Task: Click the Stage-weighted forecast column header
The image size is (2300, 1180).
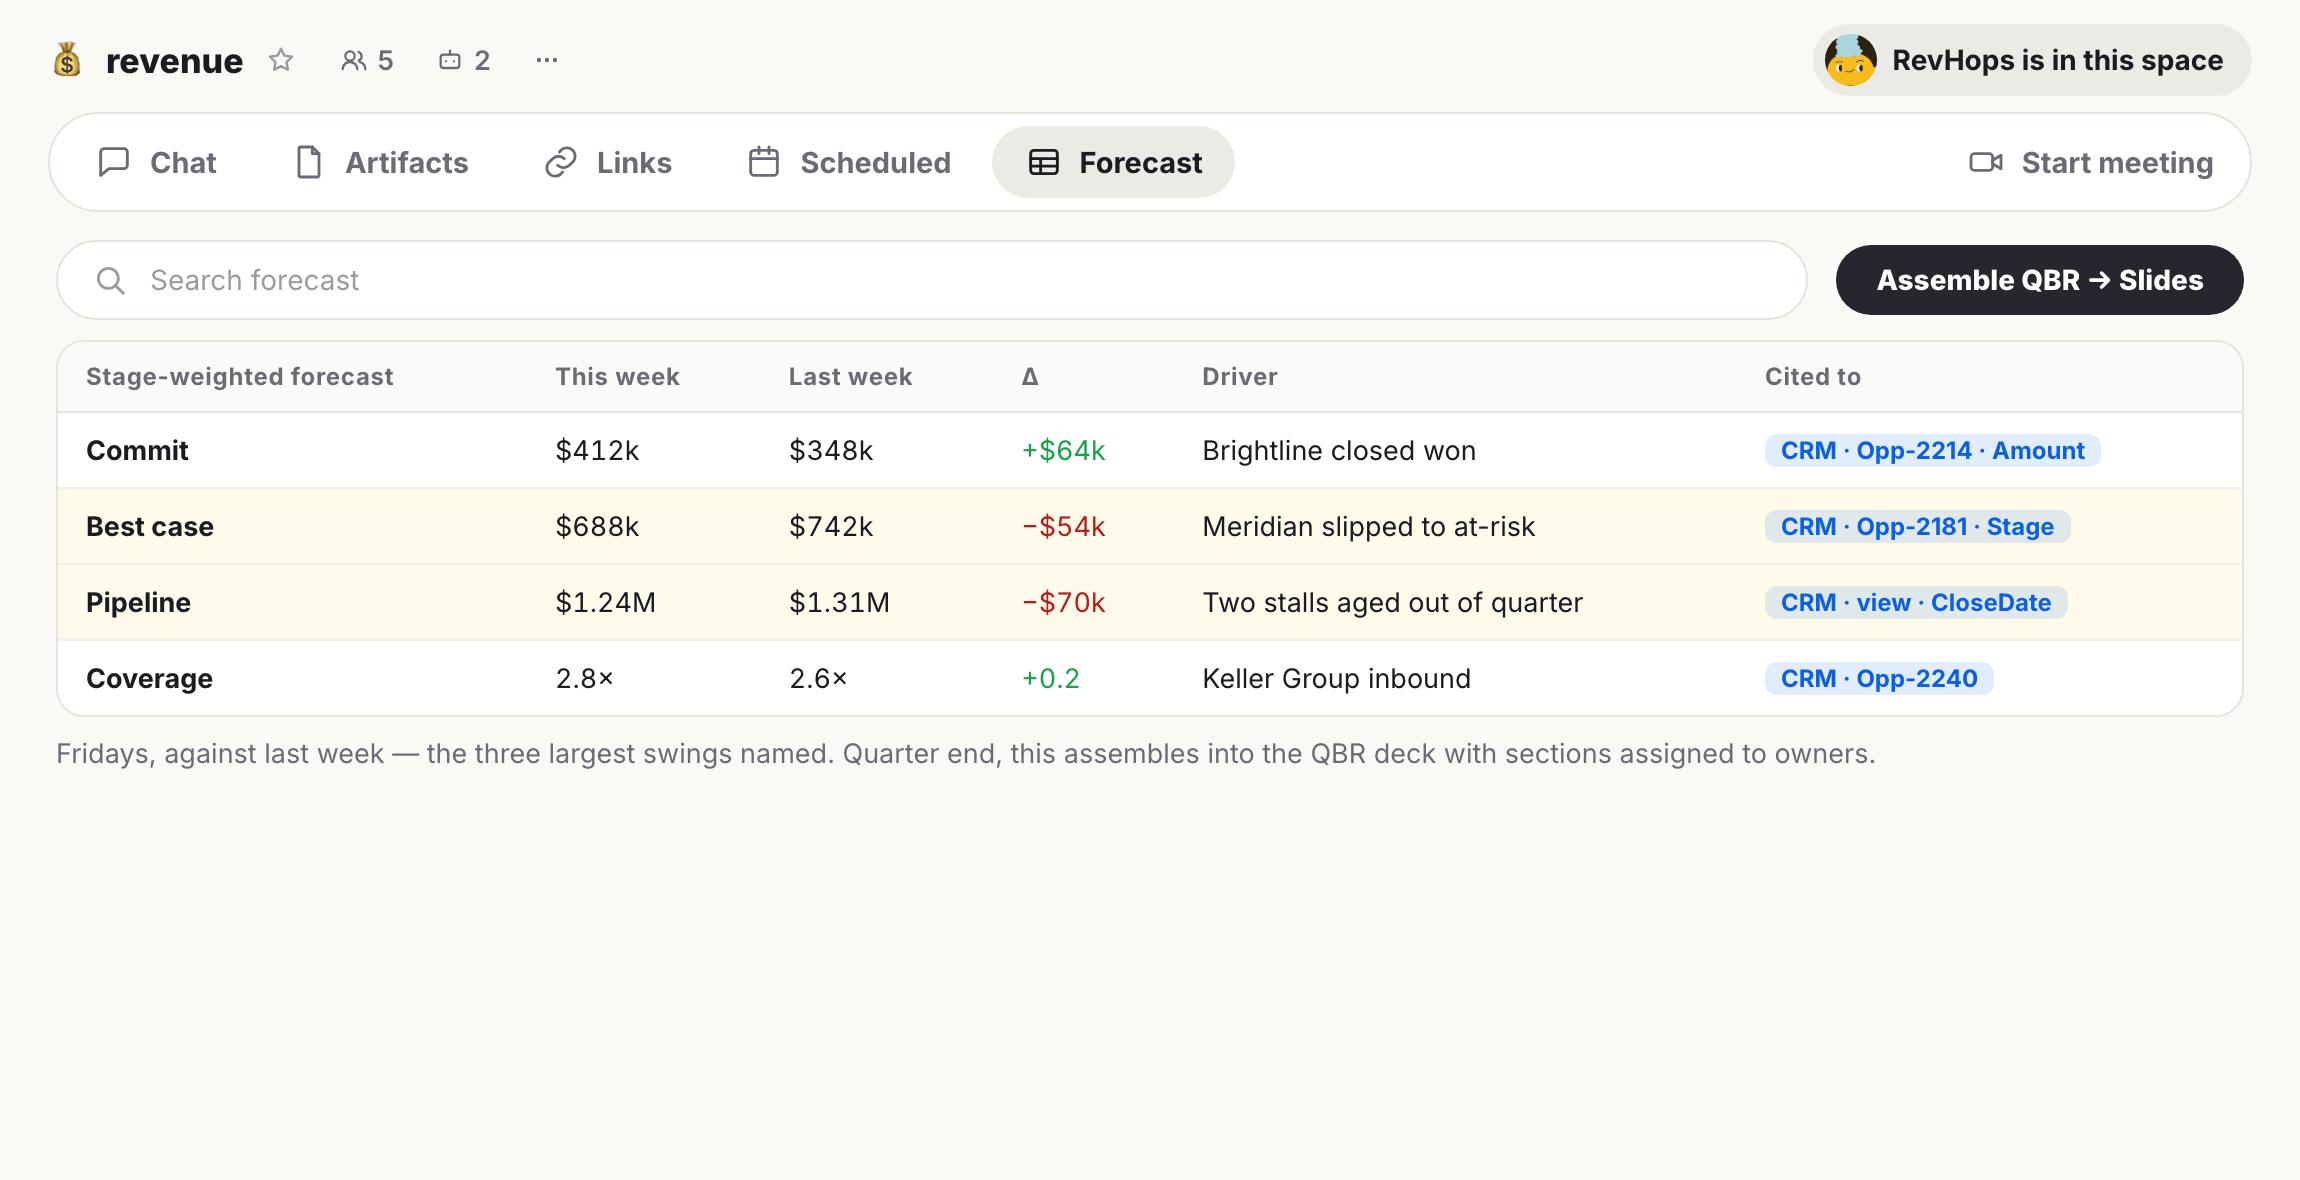Action: [239, 377]
